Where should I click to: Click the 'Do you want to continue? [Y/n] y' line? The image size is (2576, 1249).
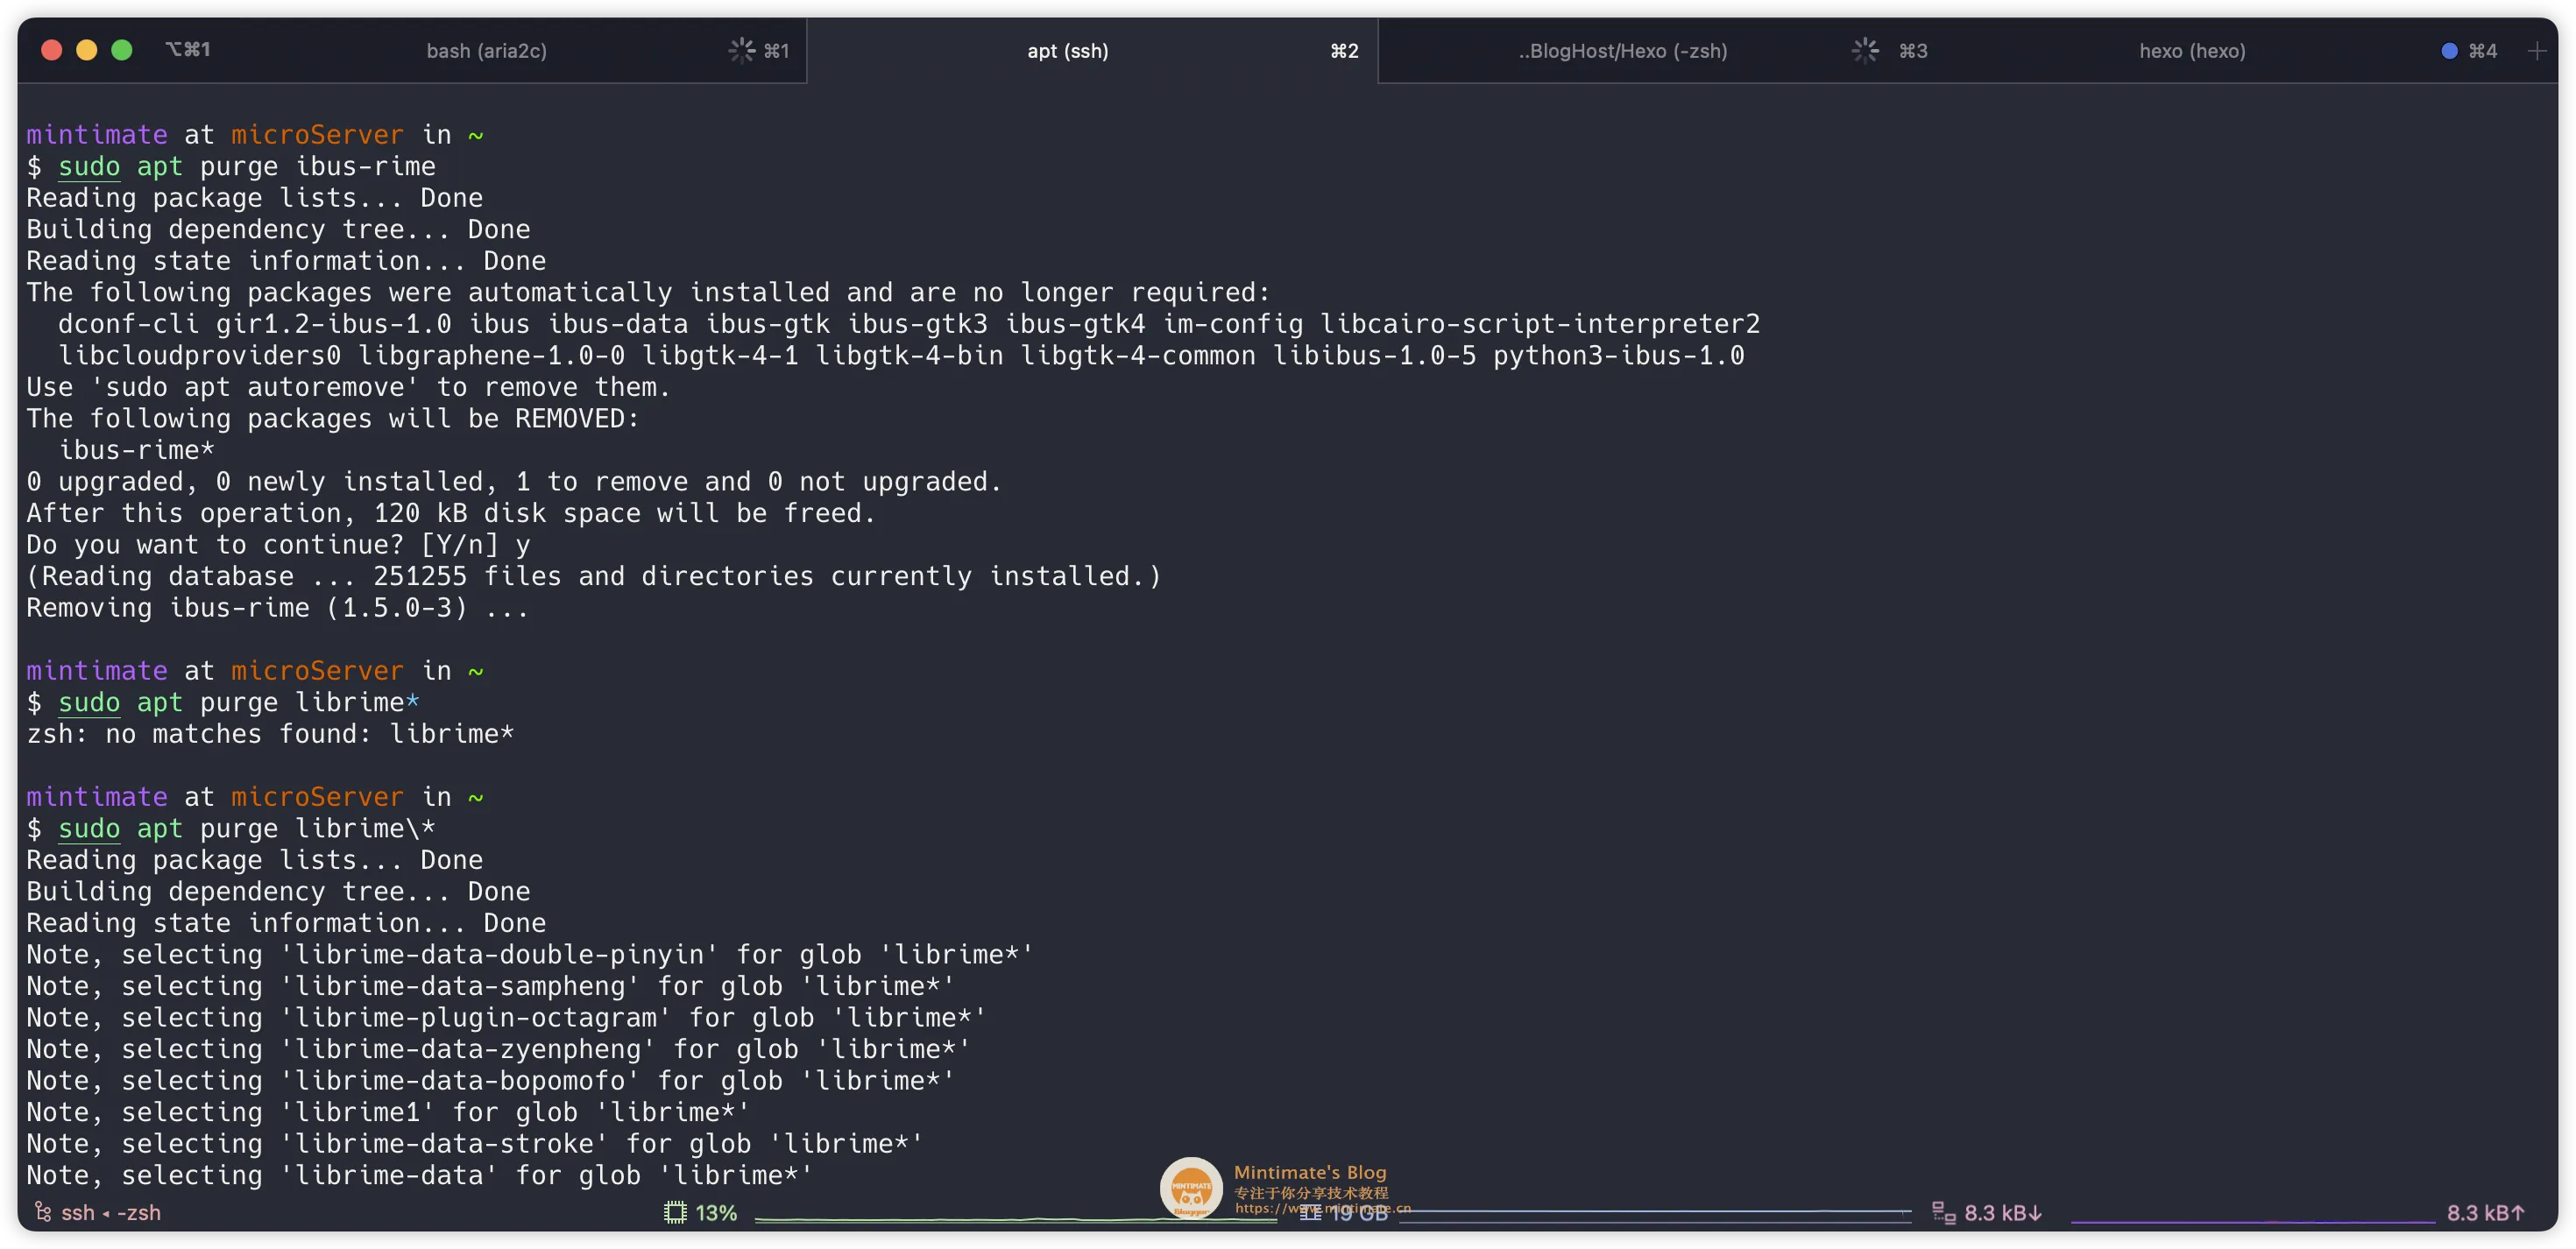click(278, 544)
